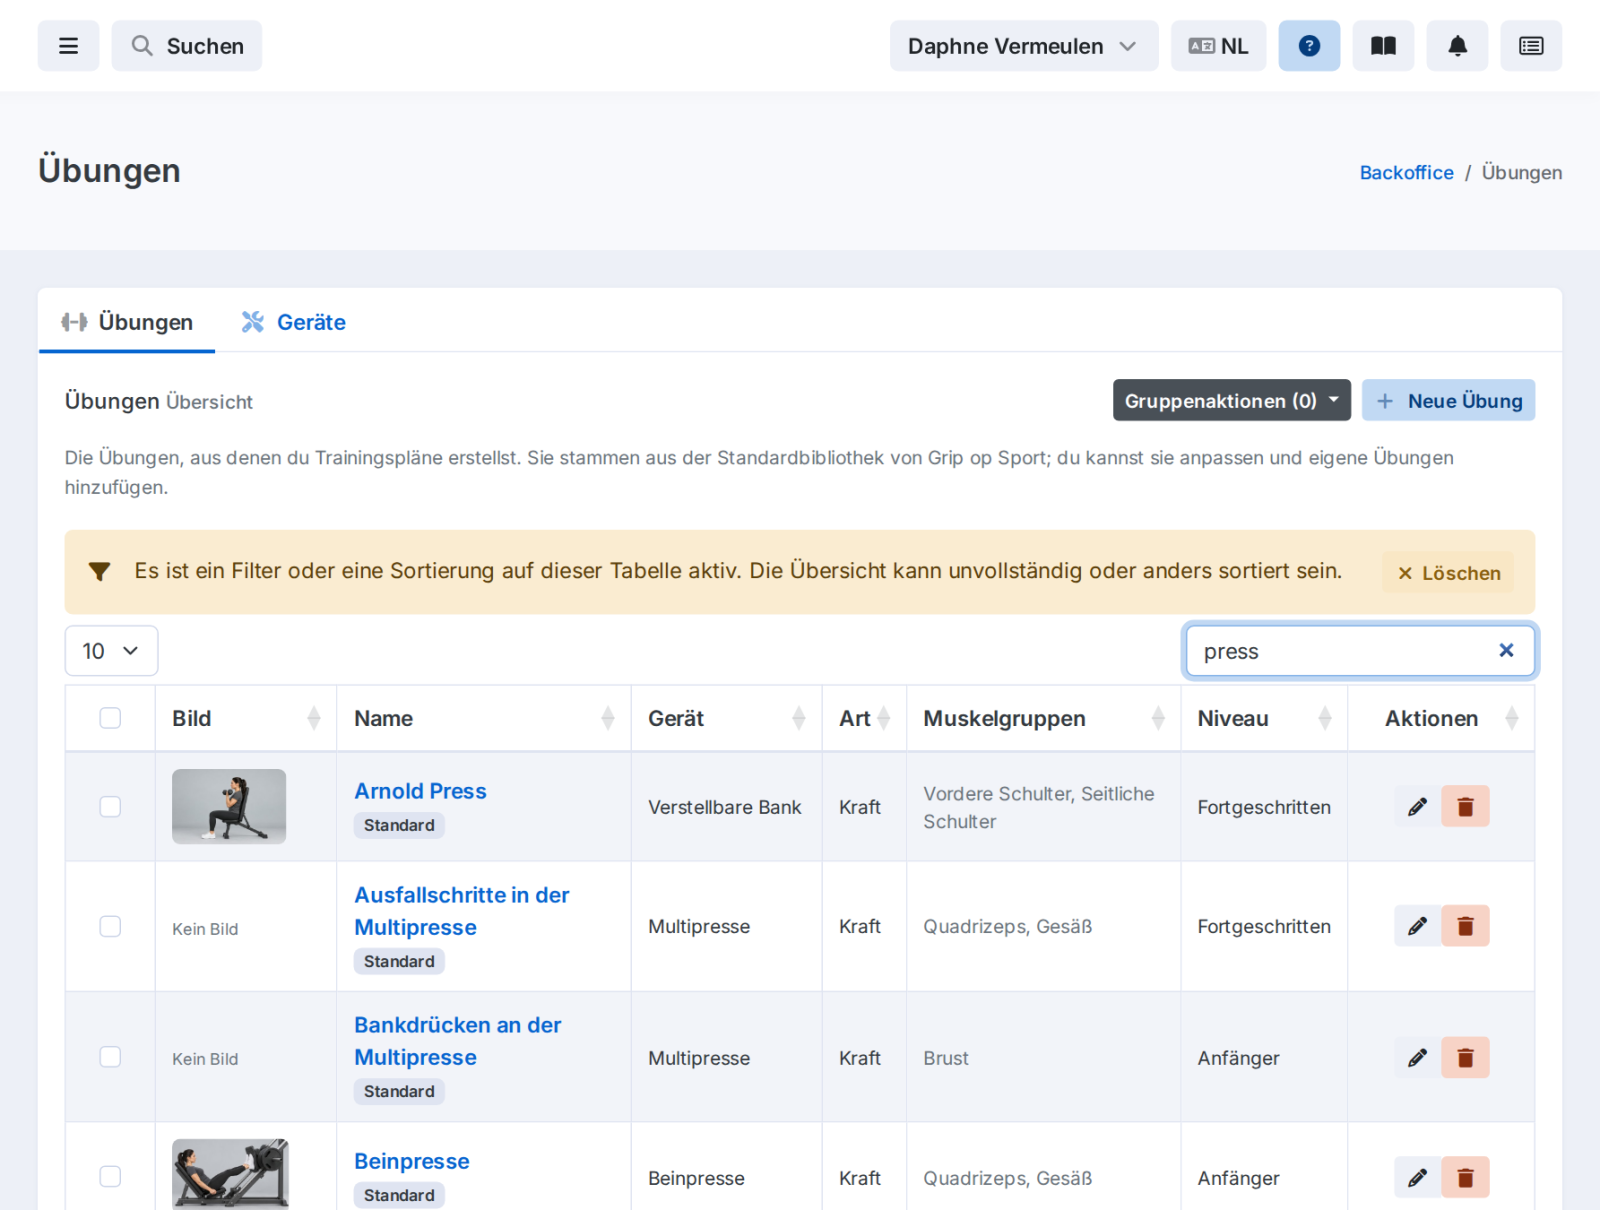Sort table by Niveau column
The height and width of the screenshot is (1210, 1600).
point(1264,718)
